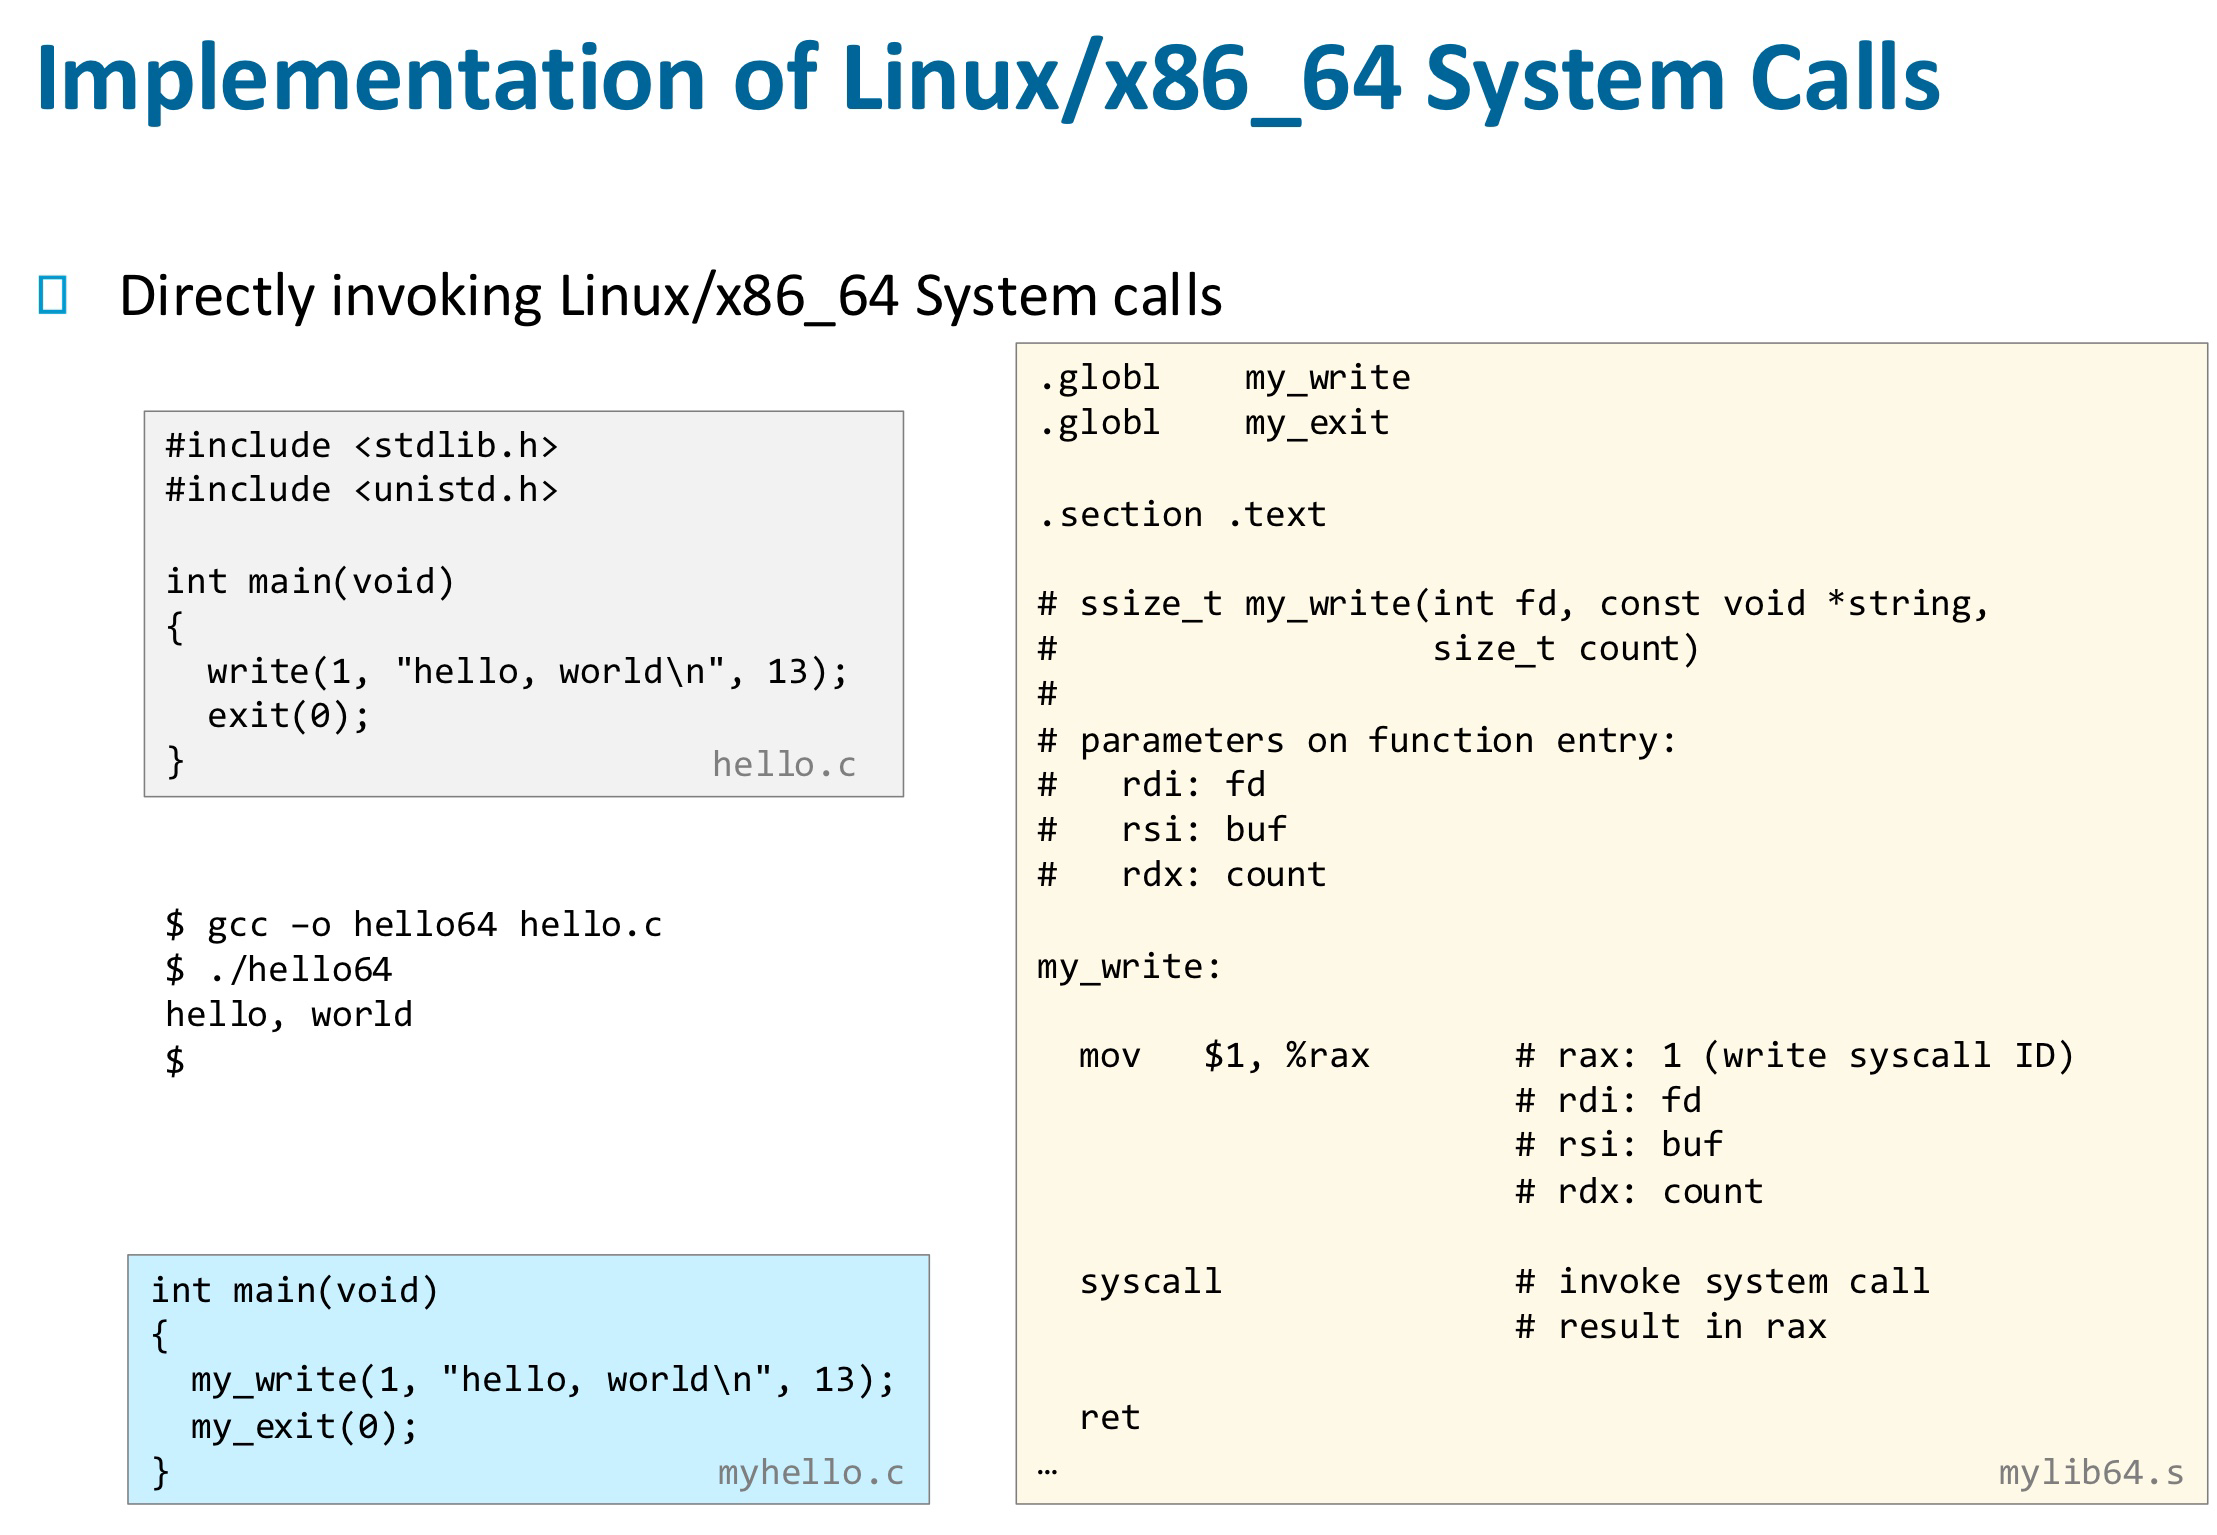Click the square bullet marker before 'Directly invoking'
The width and height of the screenshot is (2217, 1535).
pyautogui.click(x=53, y=296)
